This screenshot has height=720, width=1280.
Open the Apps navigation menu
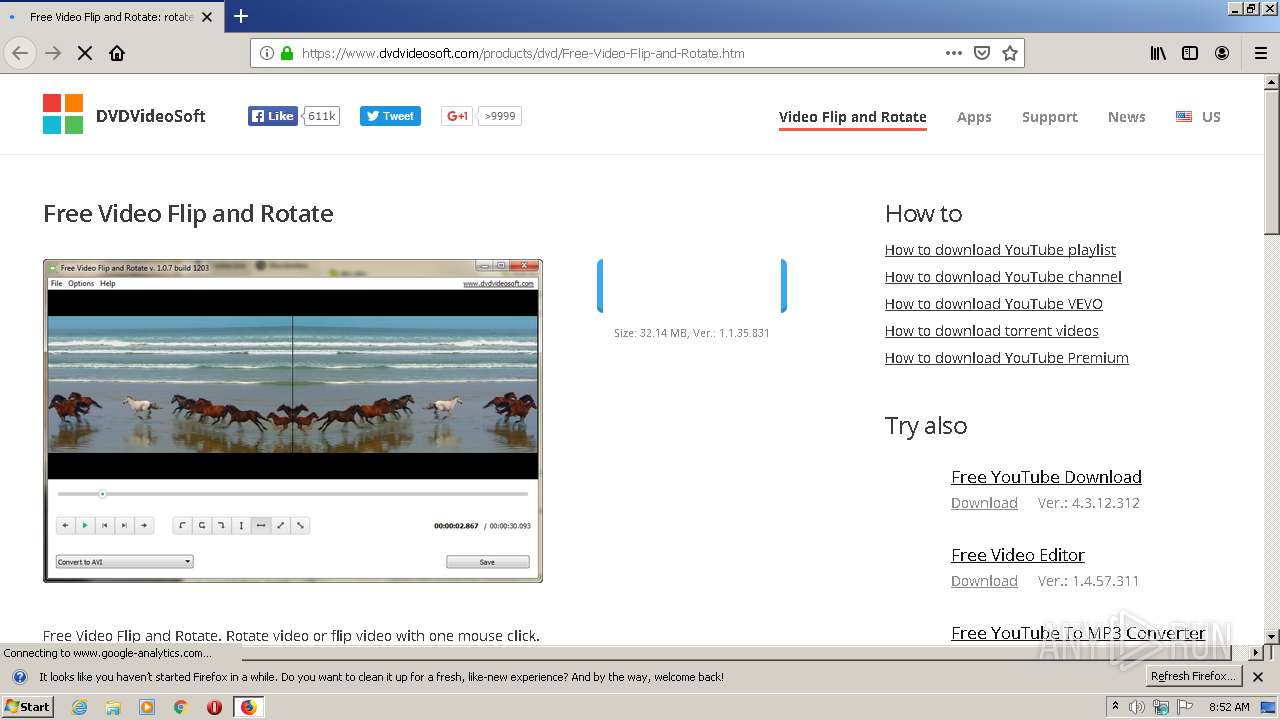click(x=974, y=117)
